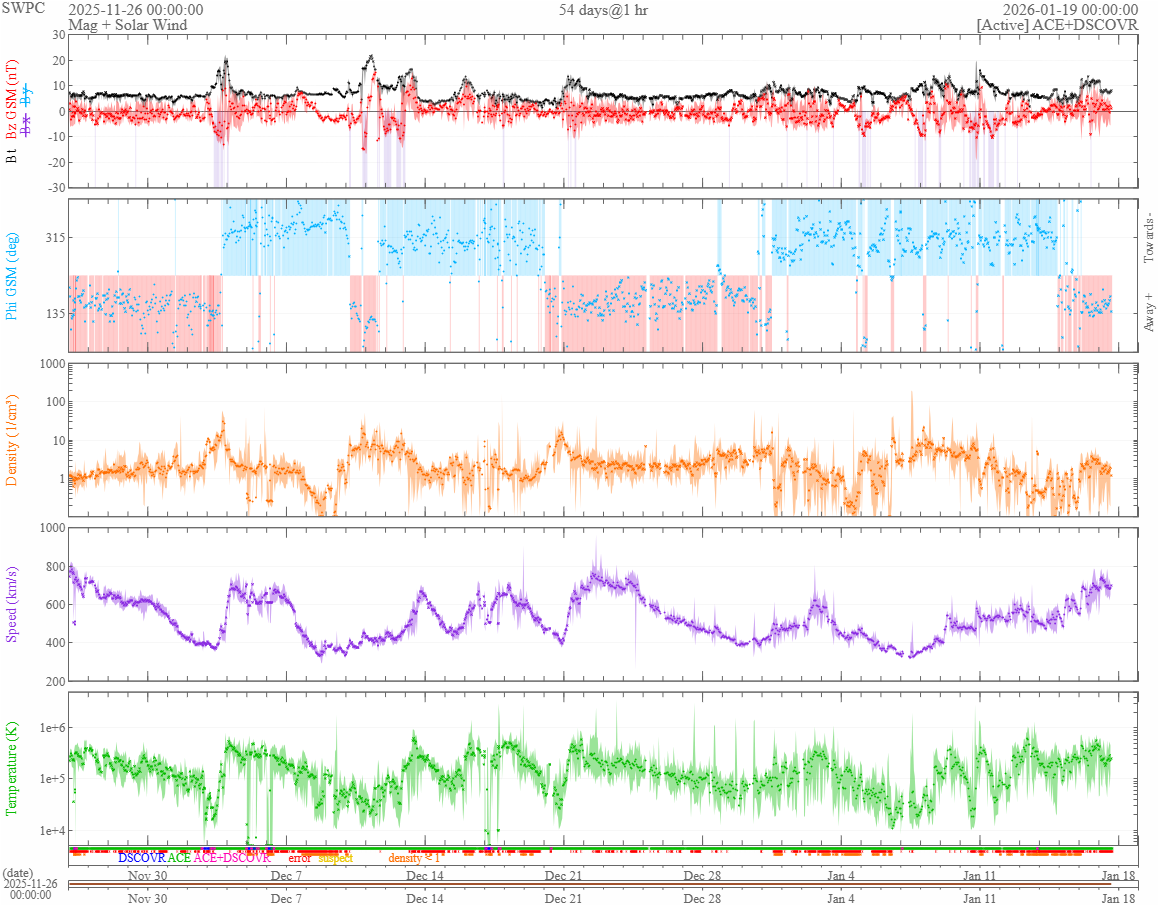Click the 1e+4 tick on the Temperature axis

52,830
